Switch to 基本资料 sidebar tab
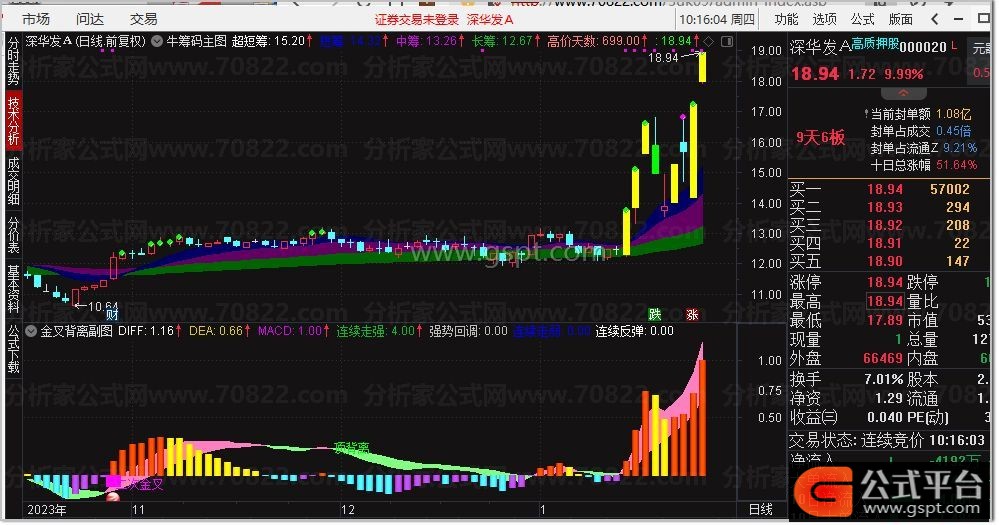The image size is (999, 525). (13, 289)
